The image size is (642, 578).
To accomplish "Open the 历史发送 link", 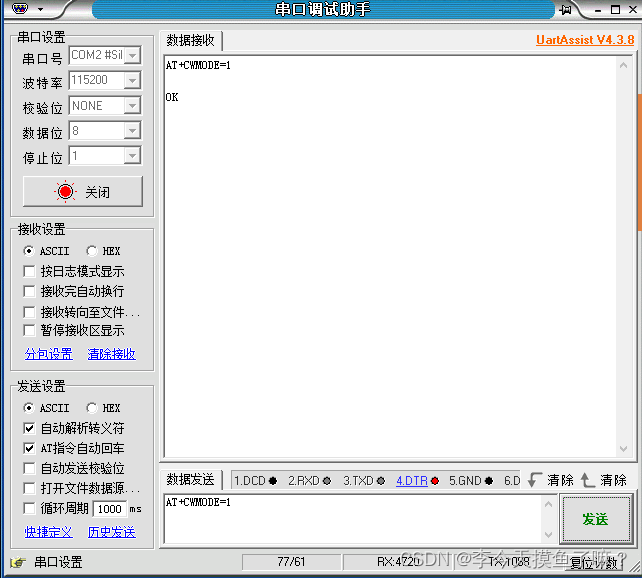I will pos(111,532).
